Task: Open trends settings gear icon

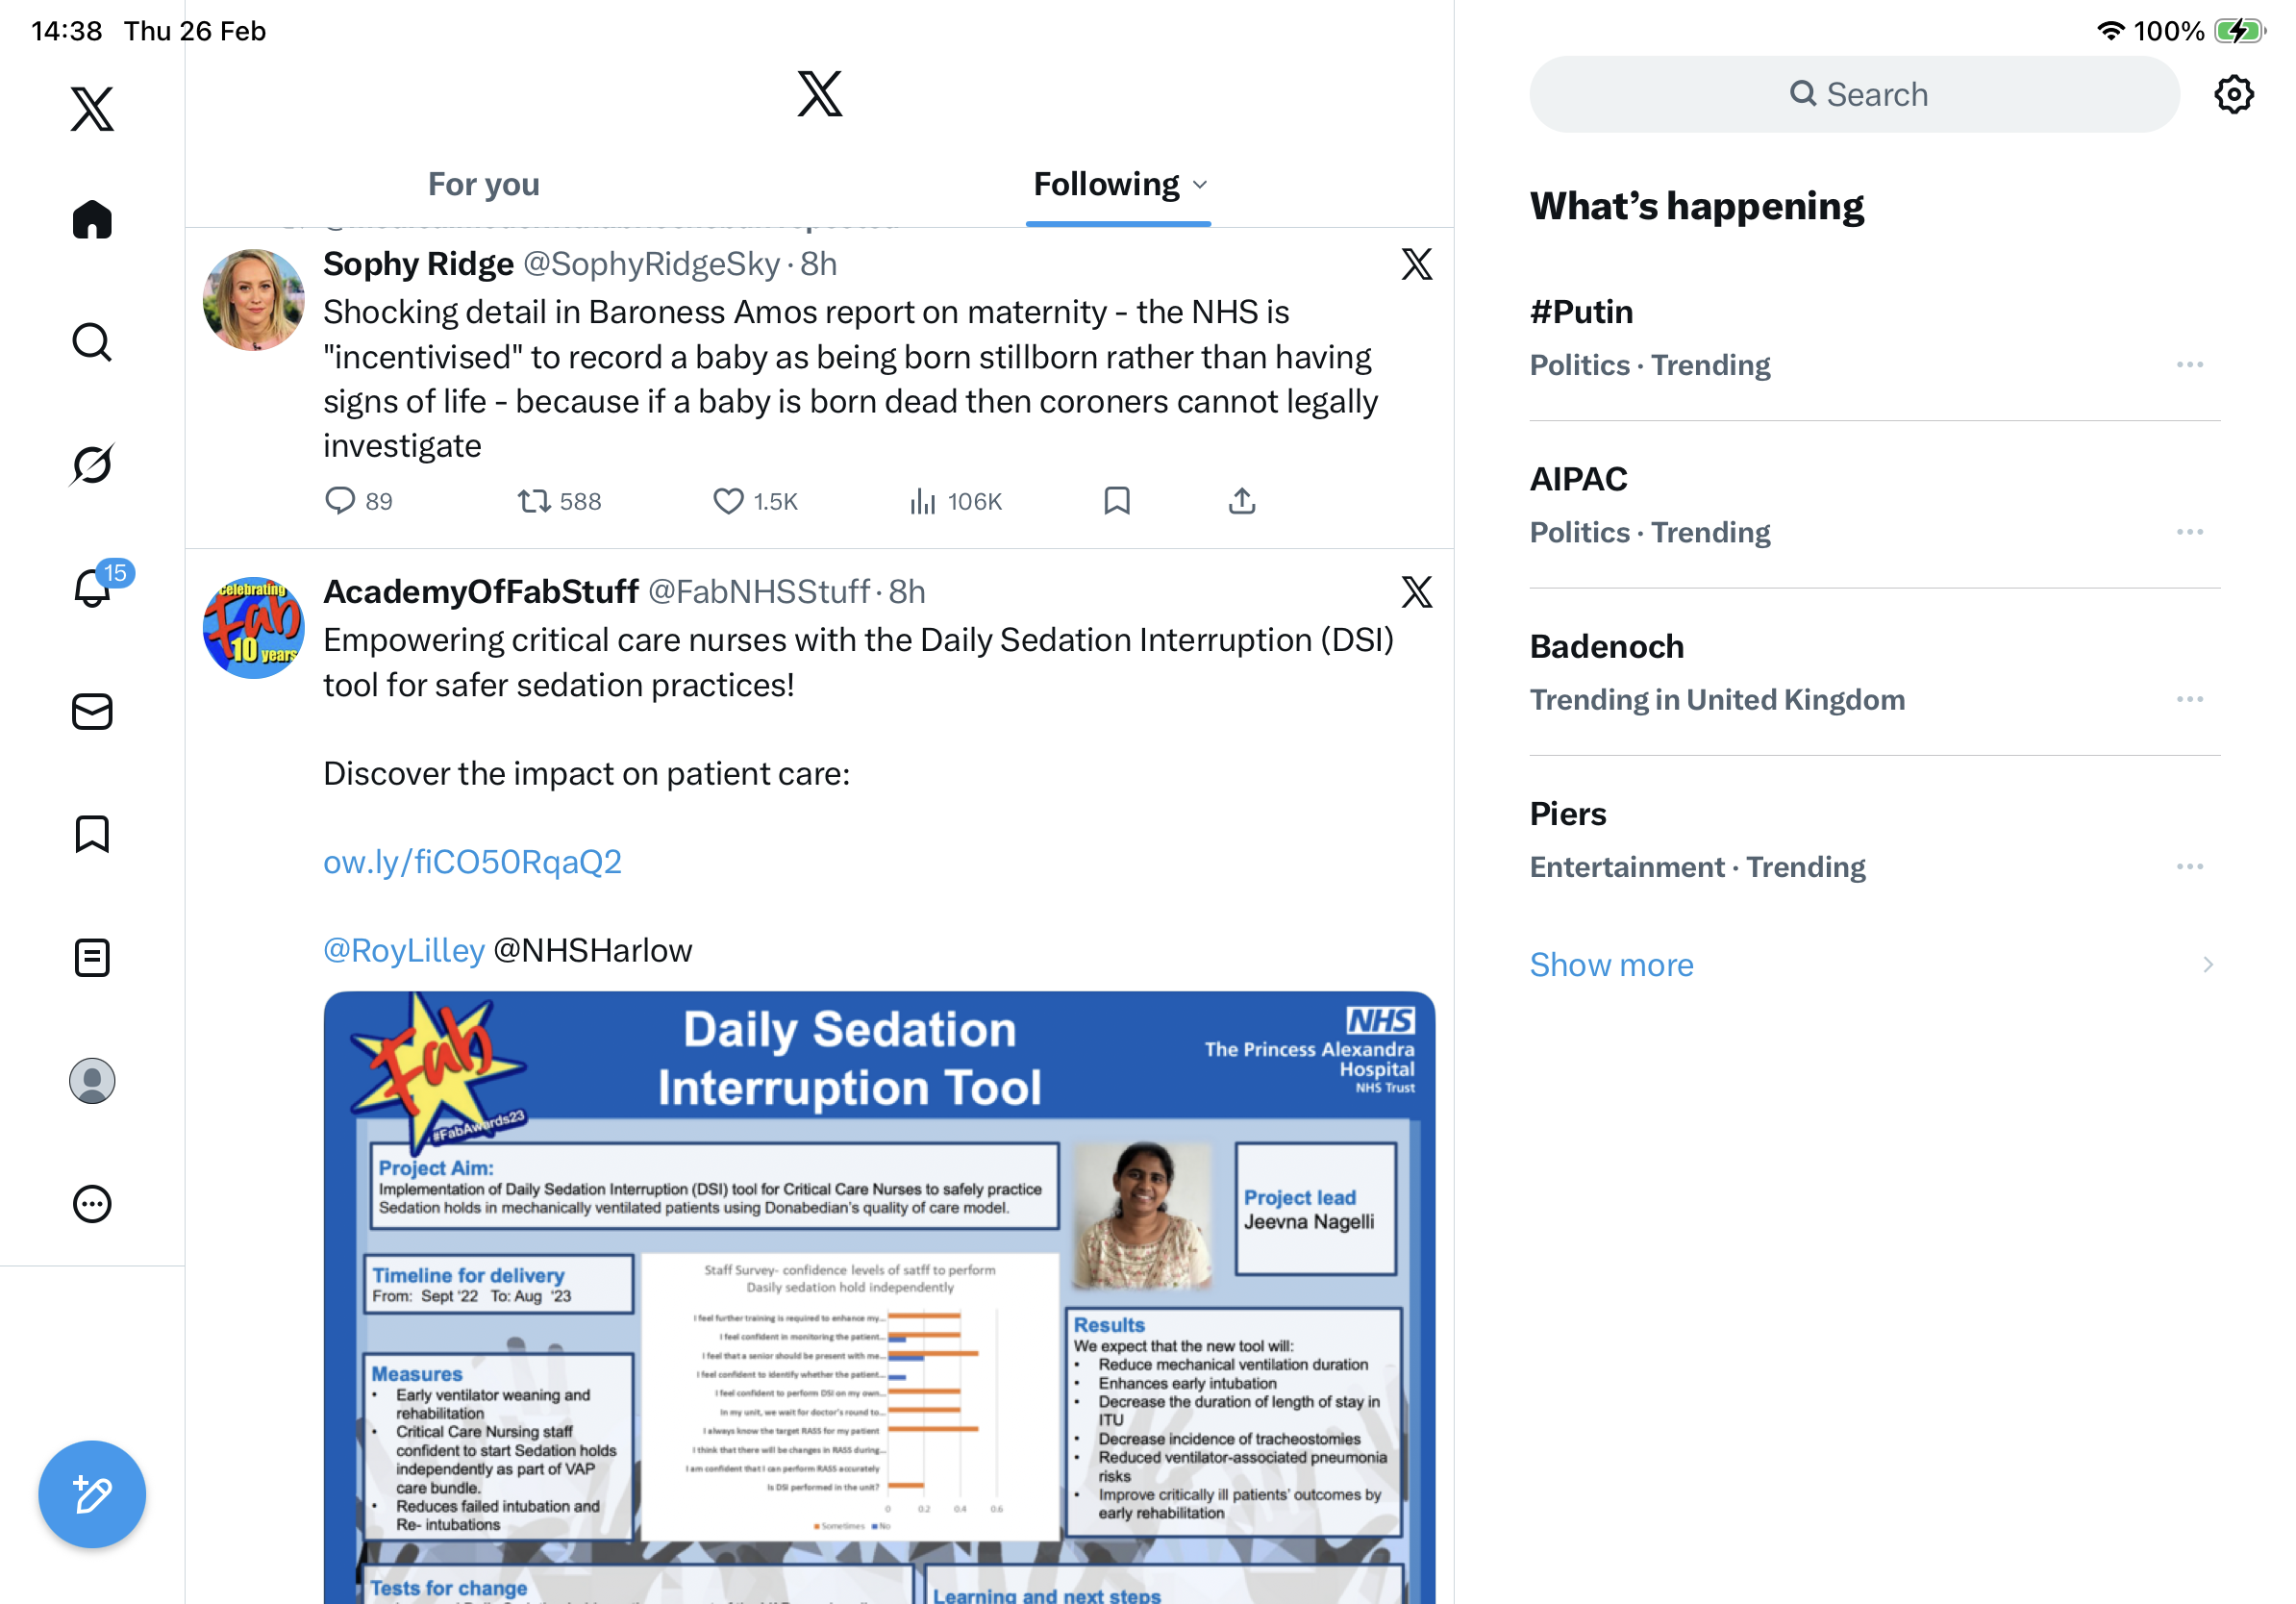Action: (2233, 95)
